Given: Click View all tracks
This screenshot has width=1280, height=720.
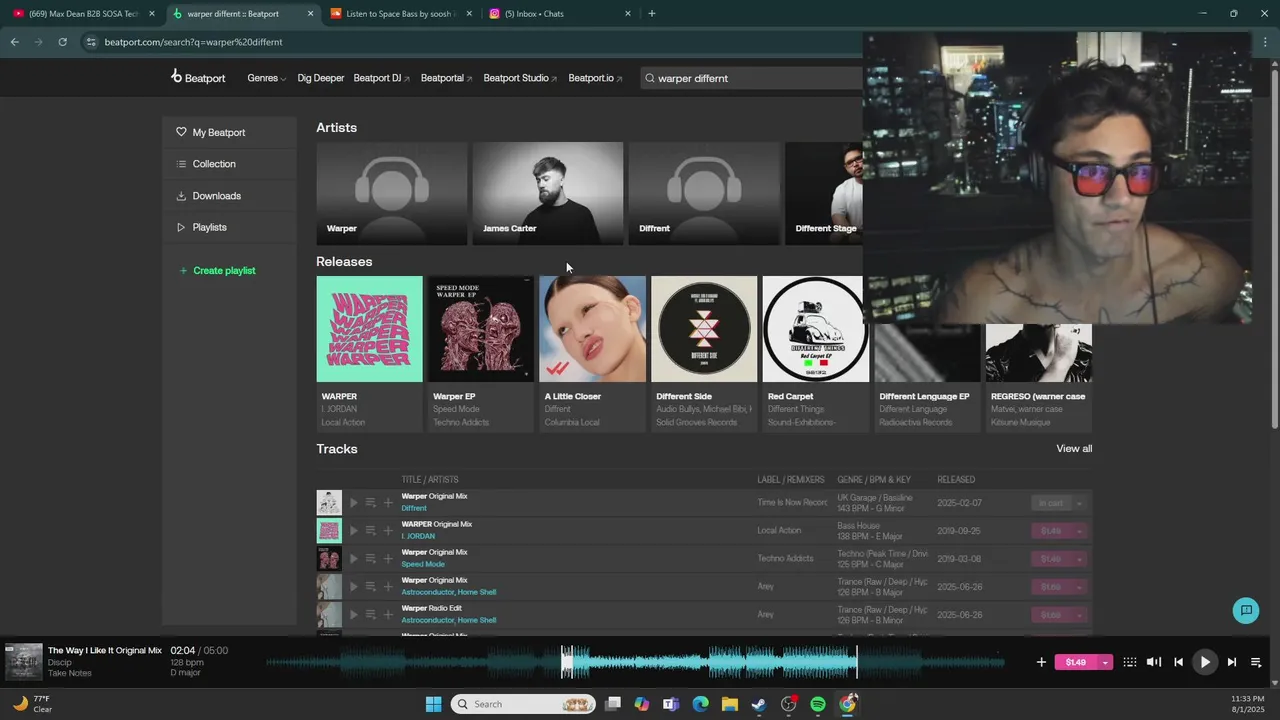Looking at the screenshot, I should 1074,449.
